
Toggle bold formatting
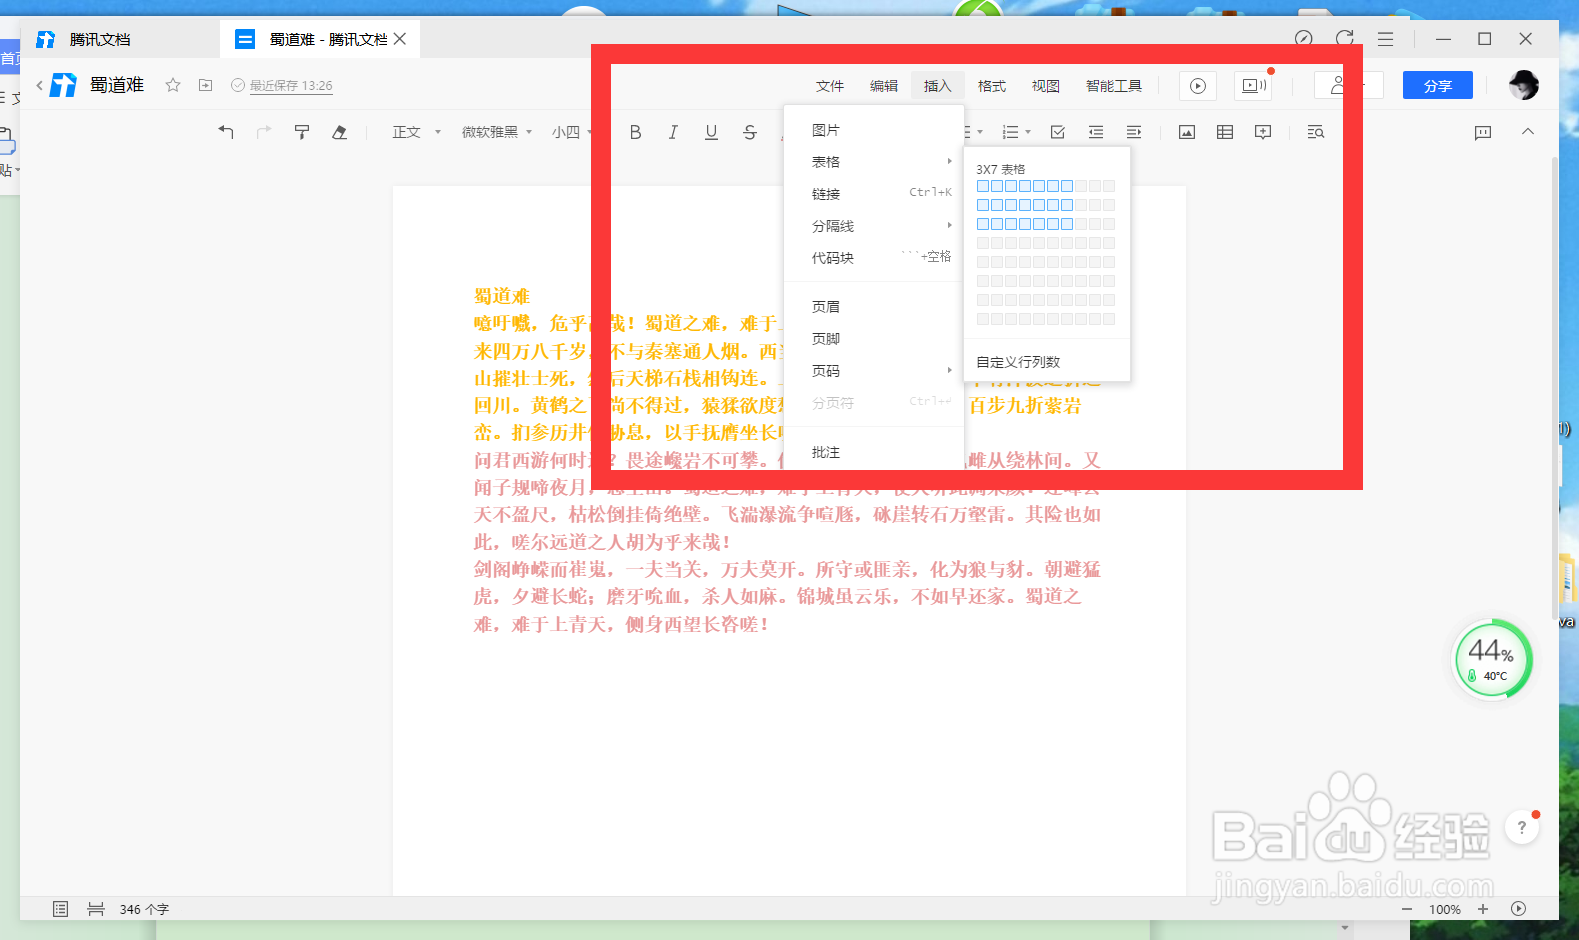635,132
